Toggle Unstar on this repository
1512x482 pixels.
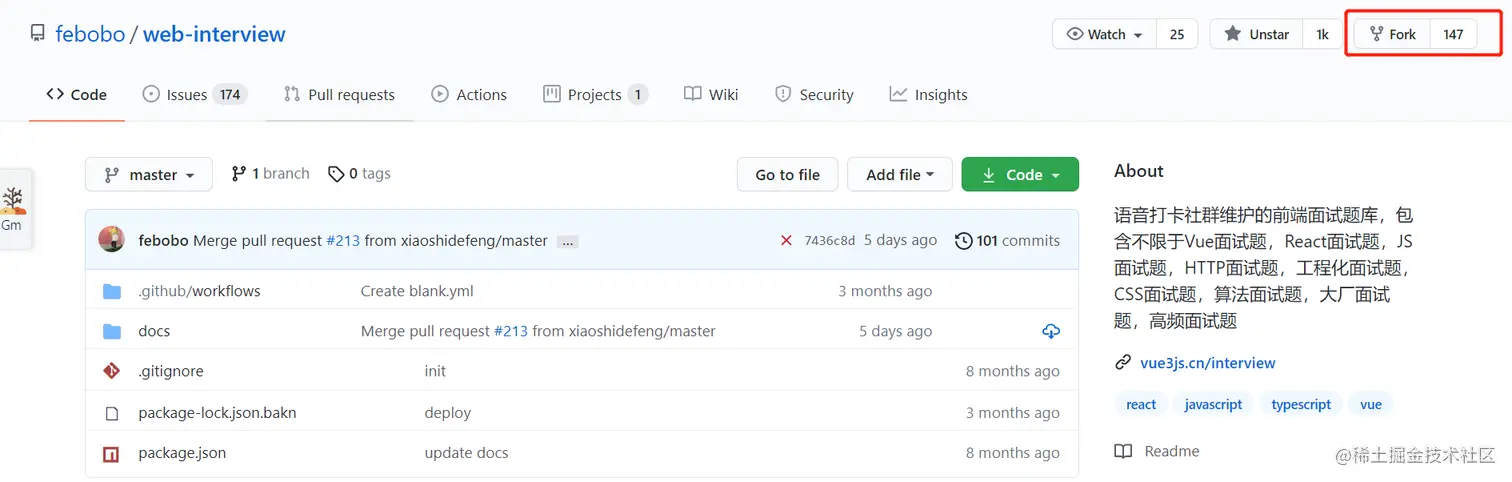(x=1258, y=34)
